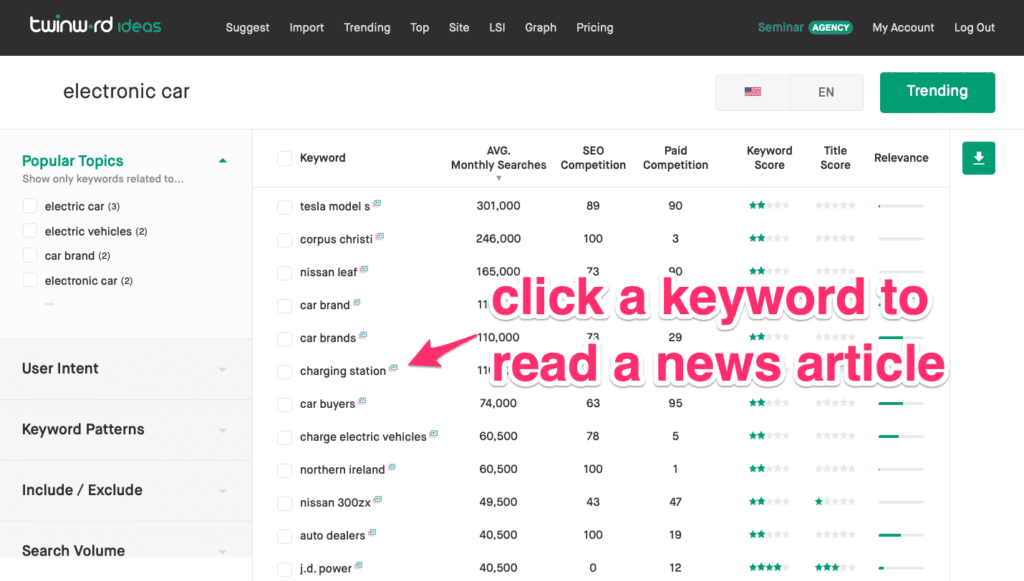Show more popular topics via ellipsis
The height and width of the screenshot is (581, 1024).
[50, 304]
